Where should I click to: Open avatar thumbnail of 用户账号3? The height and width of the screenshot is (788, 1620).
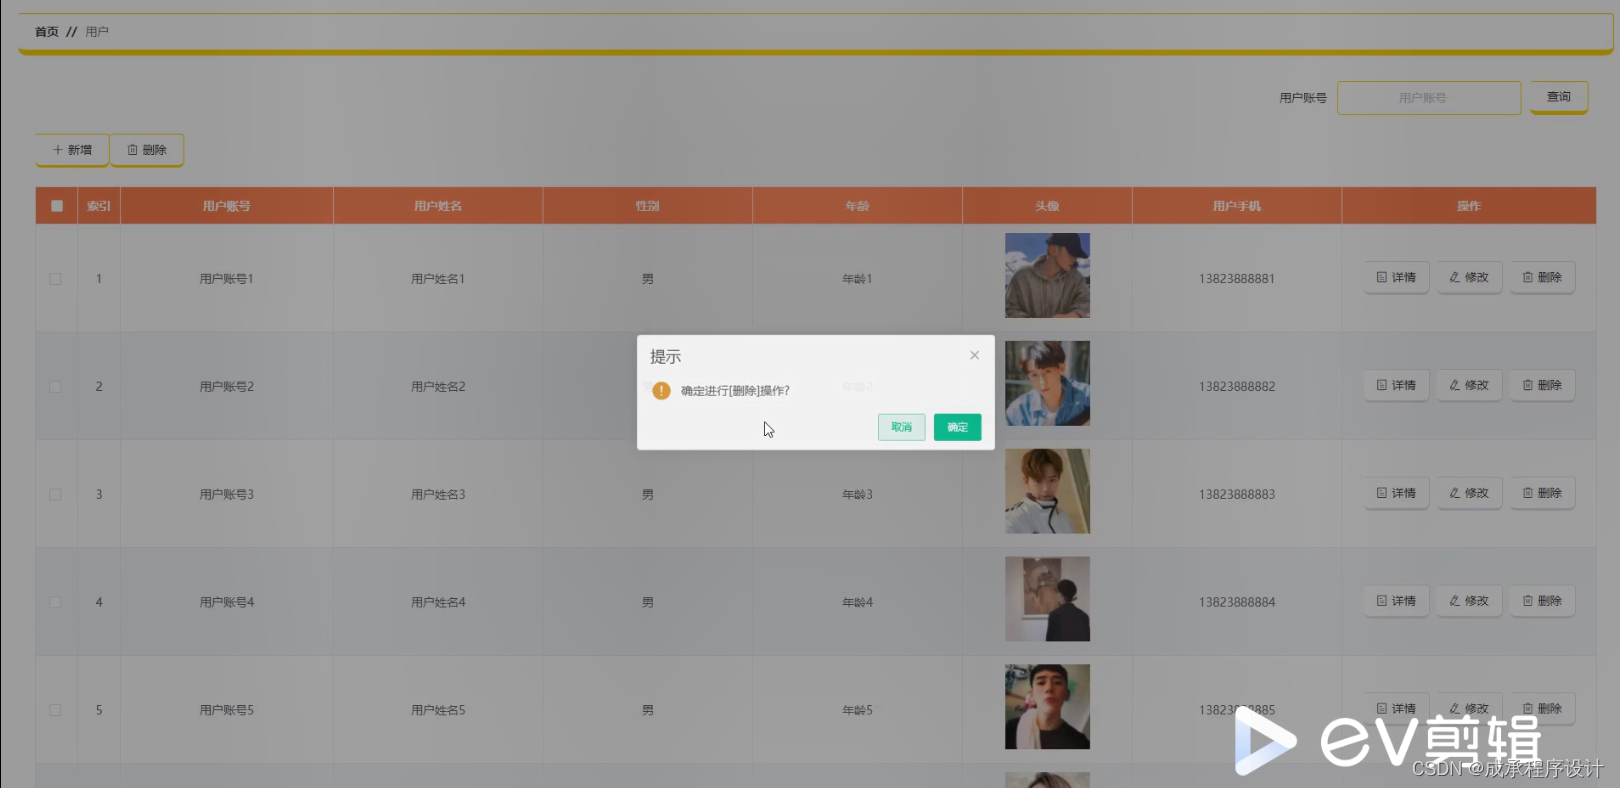click(1047, 491)
